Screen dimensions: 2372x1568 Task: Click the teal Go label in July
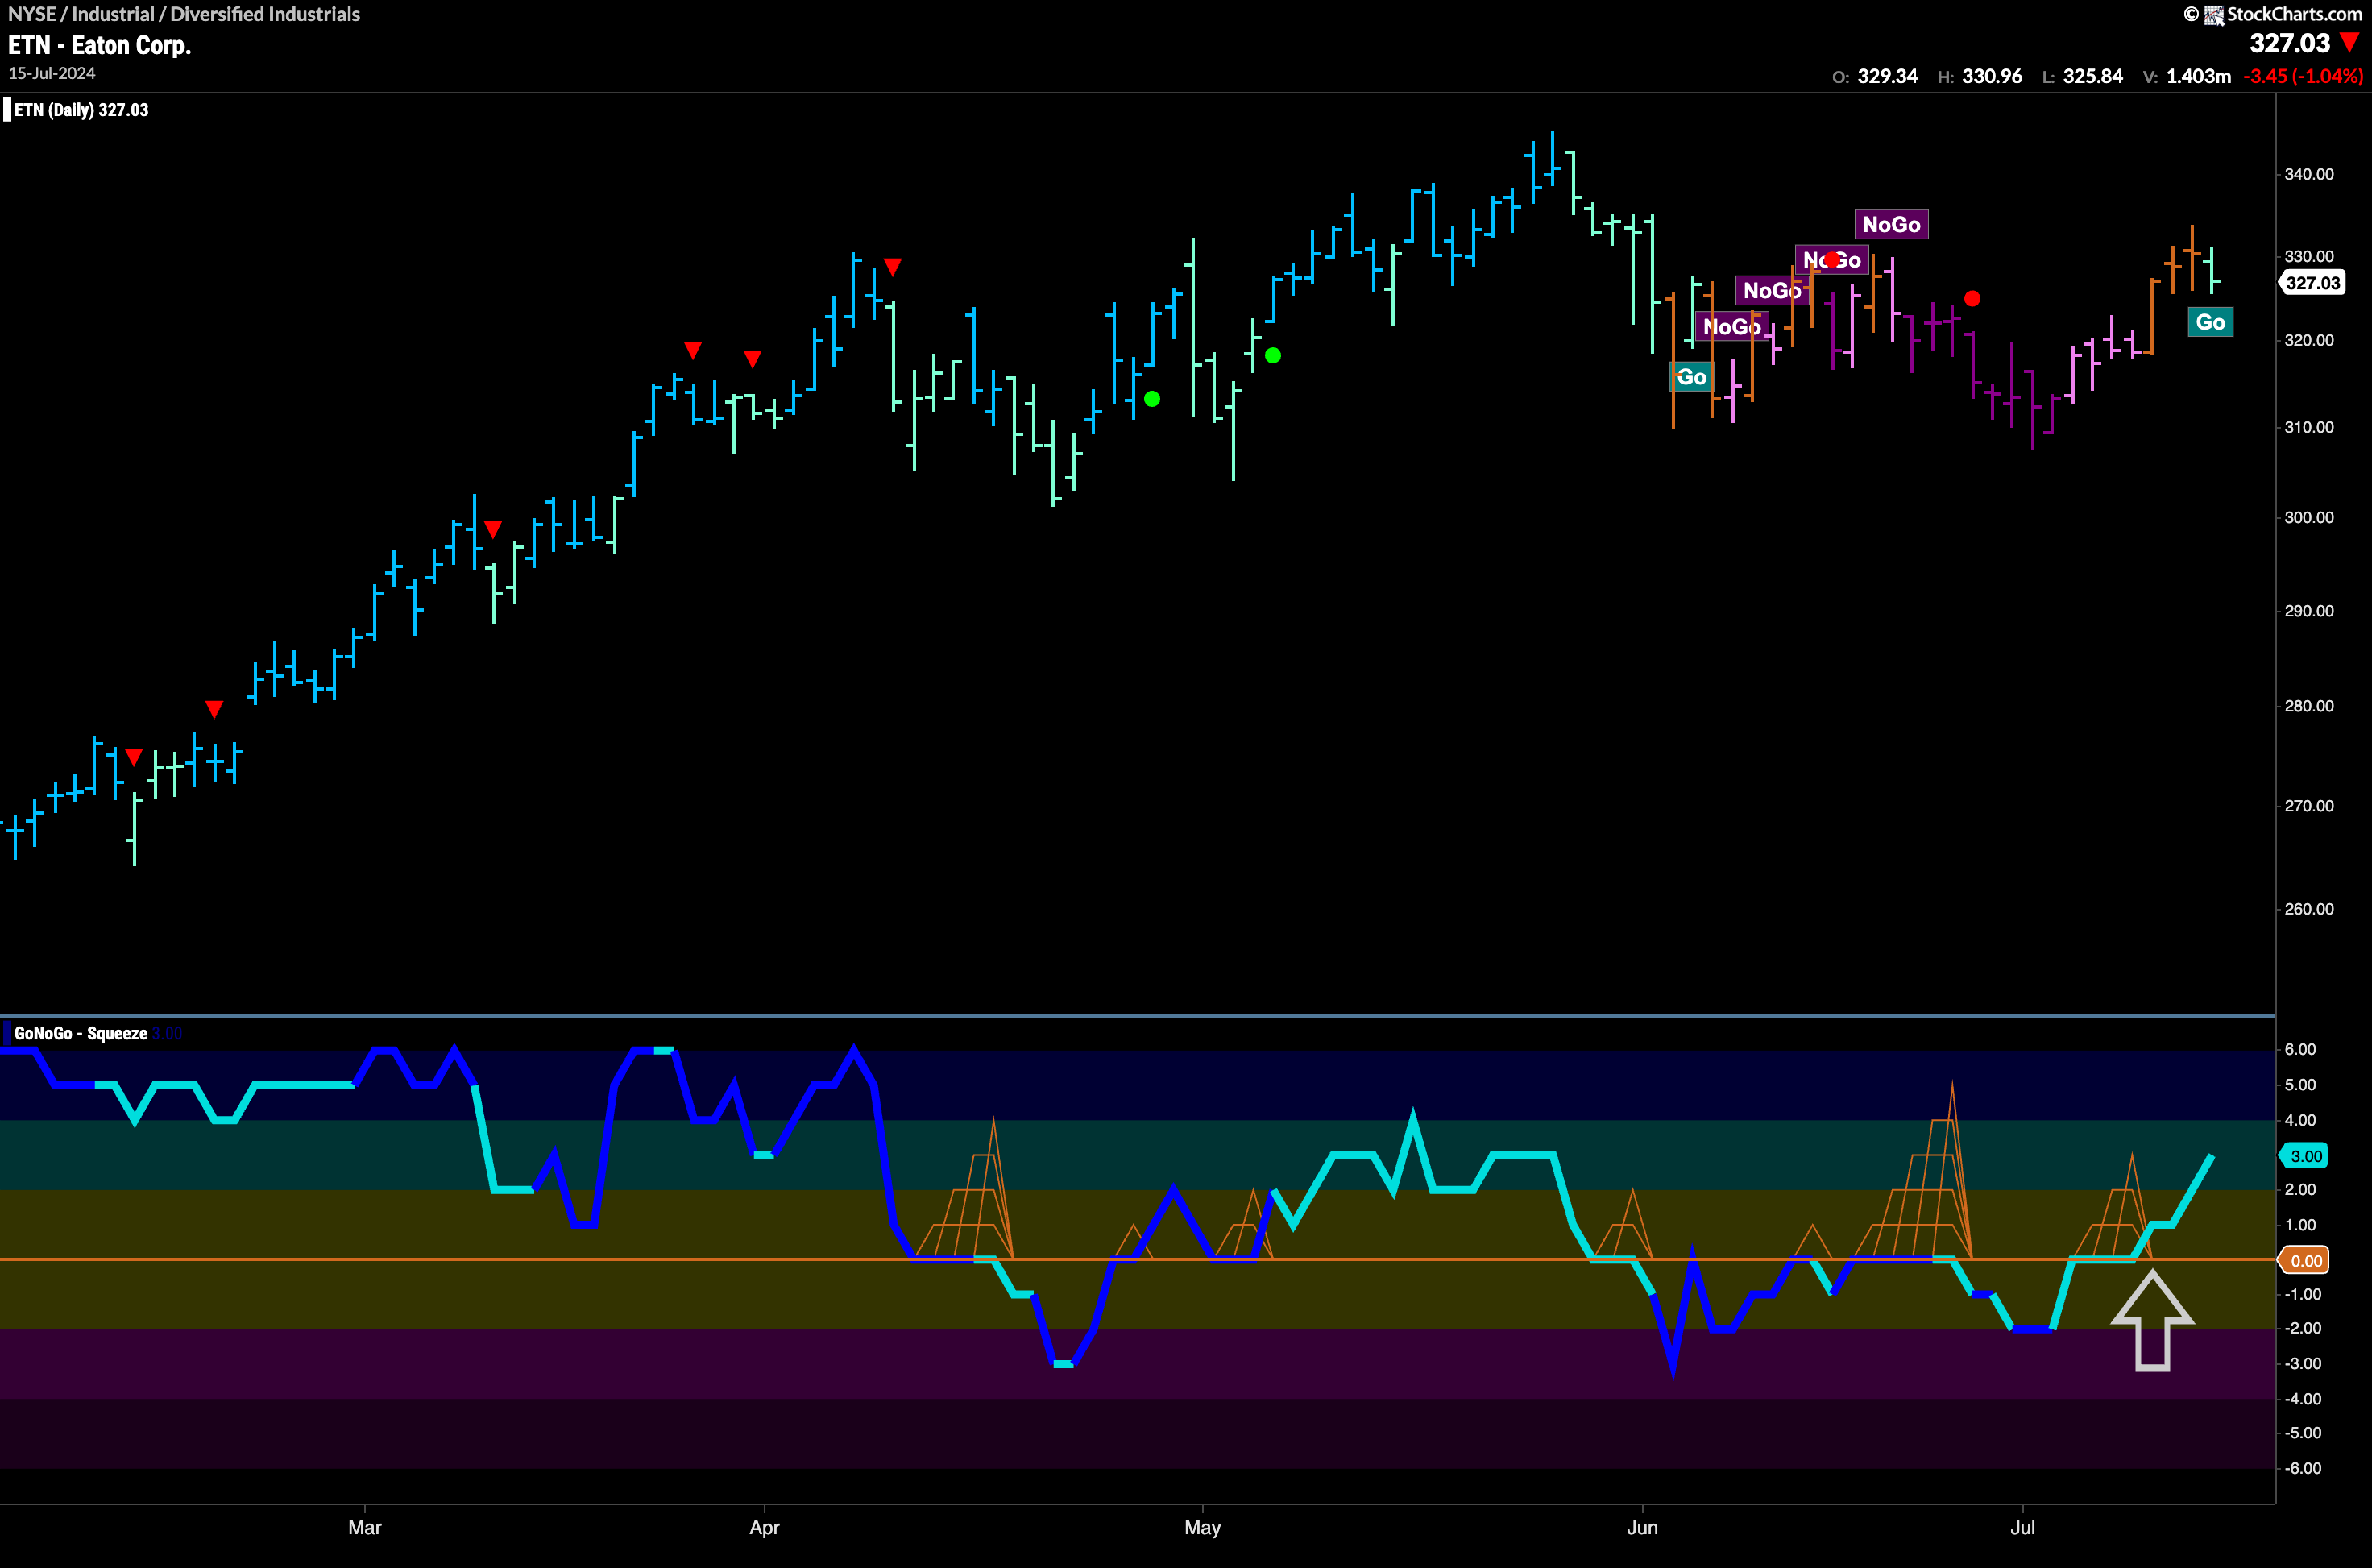[x=2210, y=322]
